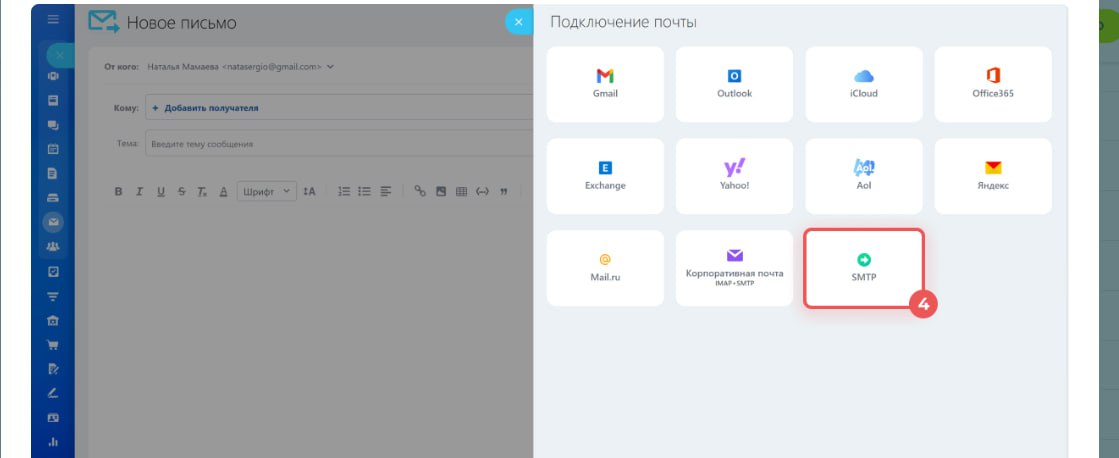The height and width of the screenshot is (458, 1119).
Task: Toggle italic formatting in editor toolbar
Action: point(140,191)
